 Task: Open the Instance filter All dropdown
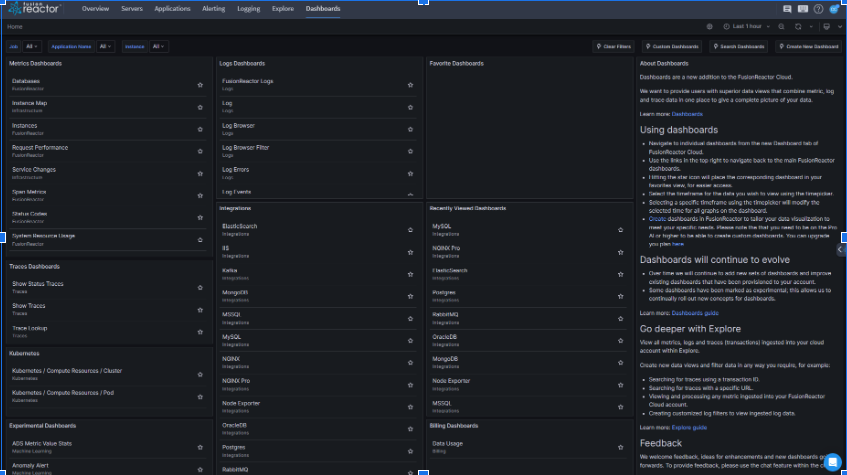pyautogui.click(x=158, y=46)
